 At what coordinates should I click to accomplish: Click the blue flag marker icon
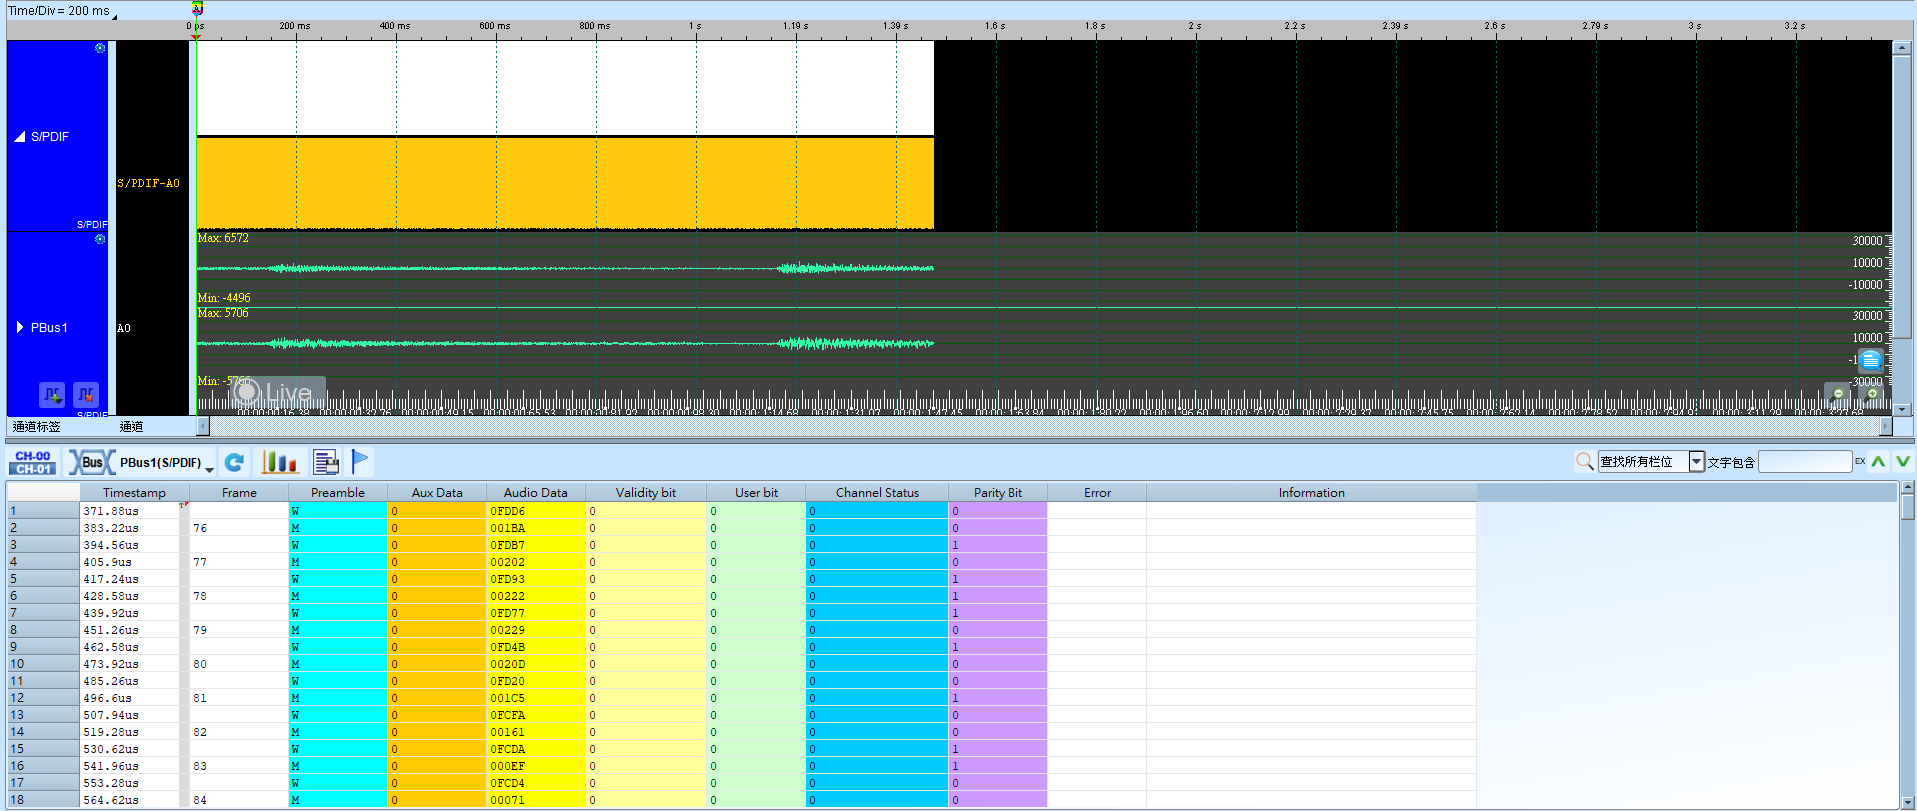360,461
